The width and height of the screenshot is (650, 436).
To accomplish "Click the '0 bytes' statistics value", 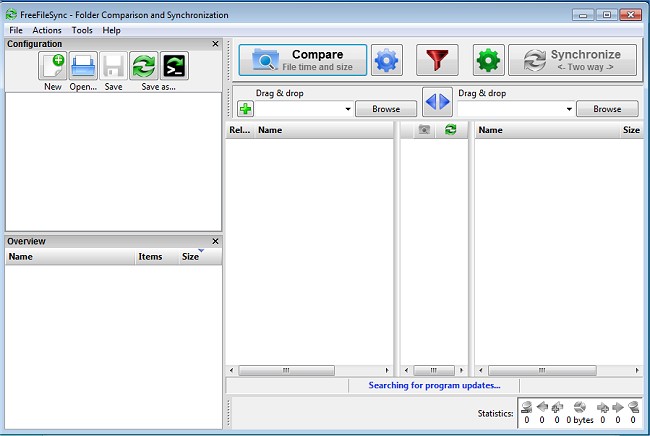I will [580, 420].
